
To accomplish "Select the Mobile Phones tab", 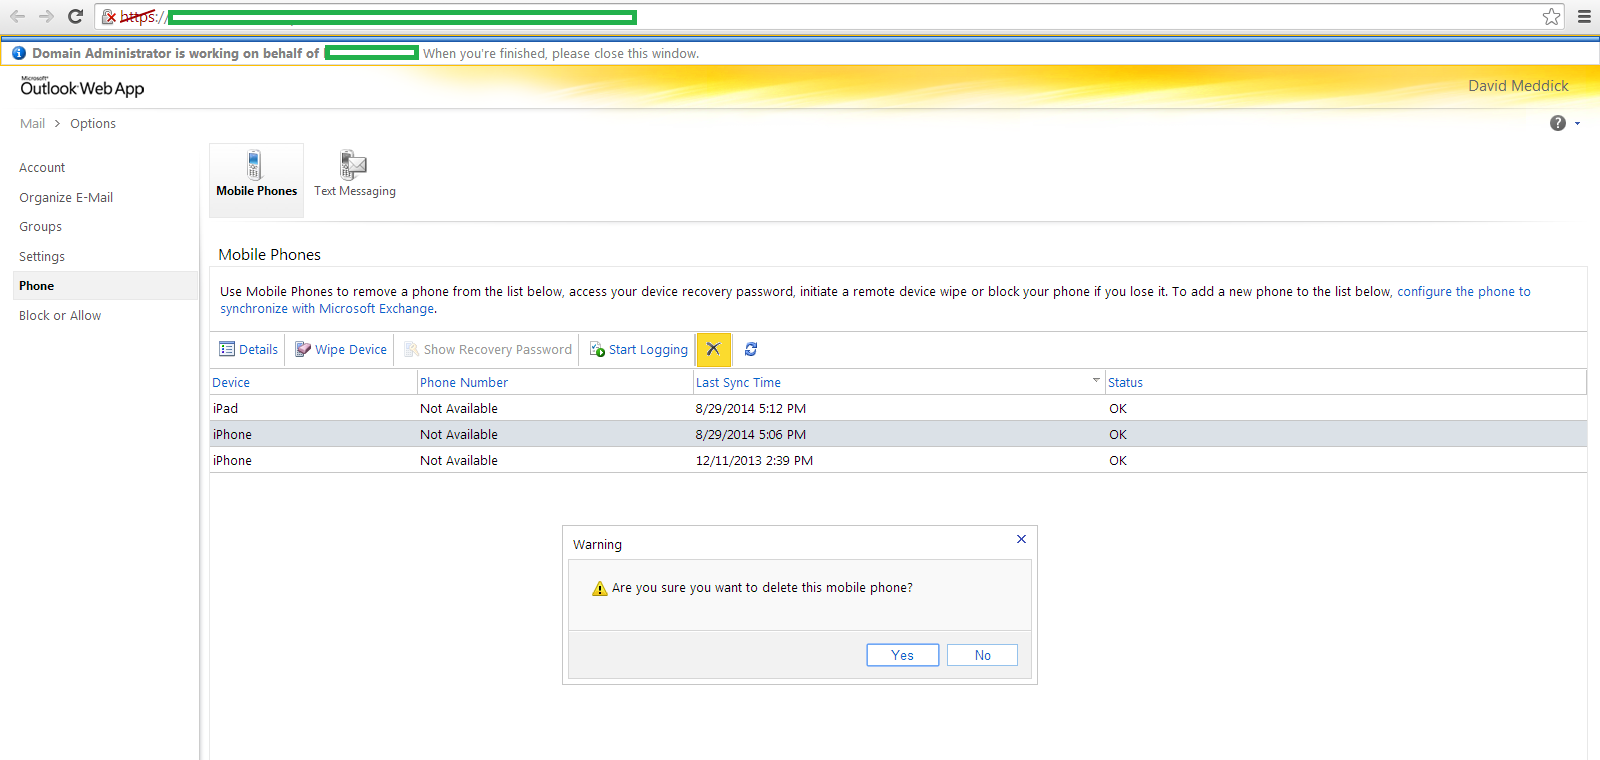I will pyautogui.click(x=256, y=180).
